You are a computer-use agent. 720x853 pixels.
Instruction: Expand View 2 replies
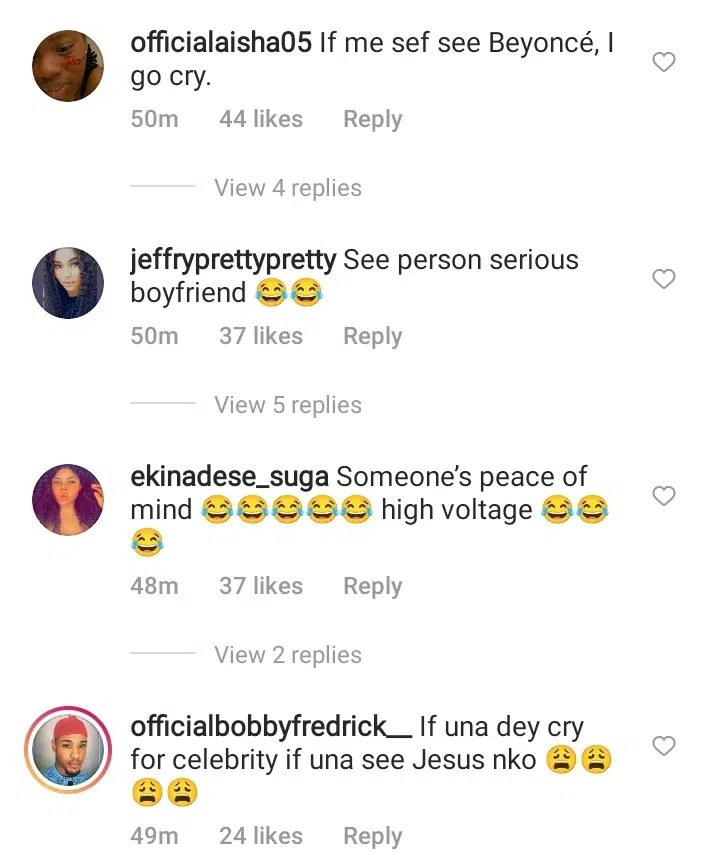click(288, 655)
